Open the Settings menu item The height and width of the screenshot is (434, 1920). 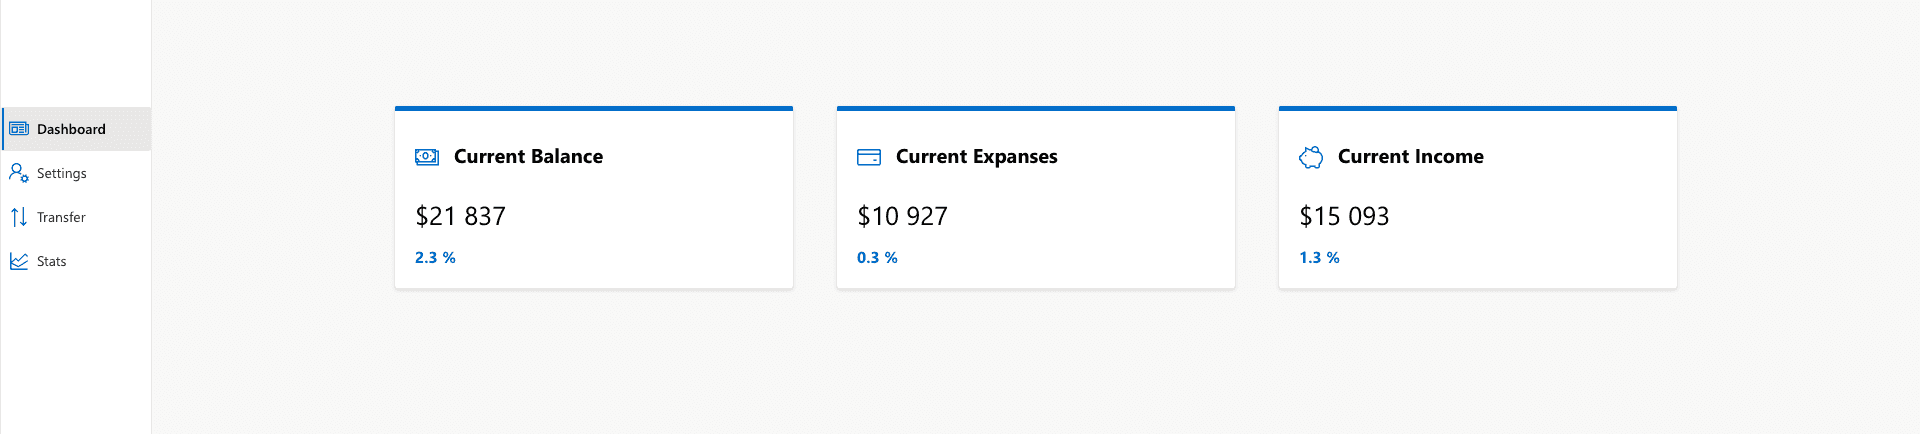(x=77, y=173)
